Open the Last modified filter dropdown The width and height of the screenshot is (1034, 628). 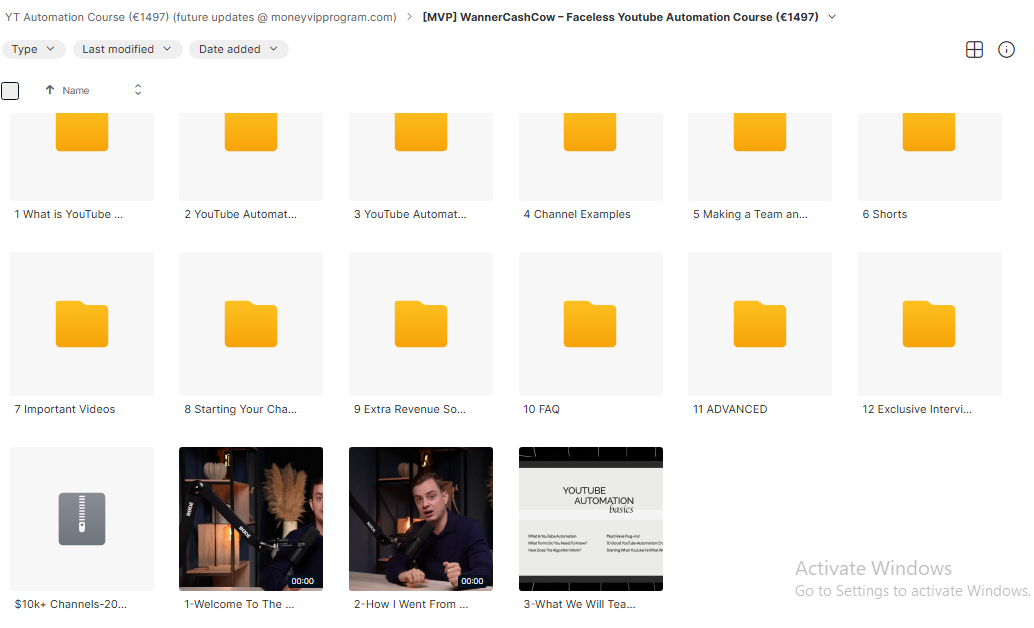pyautogui.click(x=127, y=49)
